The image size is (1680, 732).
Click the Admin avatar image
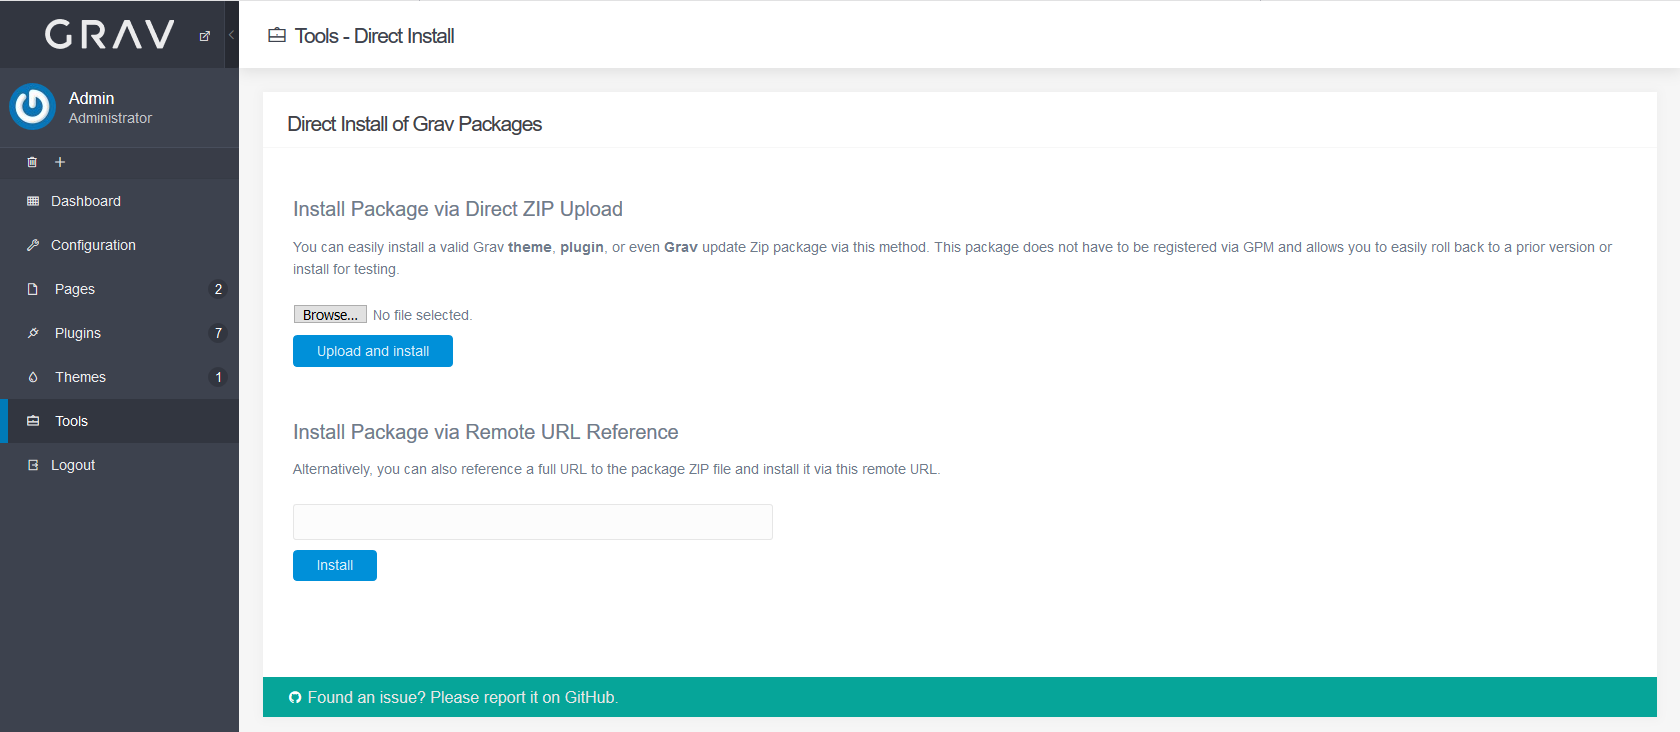coord(32,107)
